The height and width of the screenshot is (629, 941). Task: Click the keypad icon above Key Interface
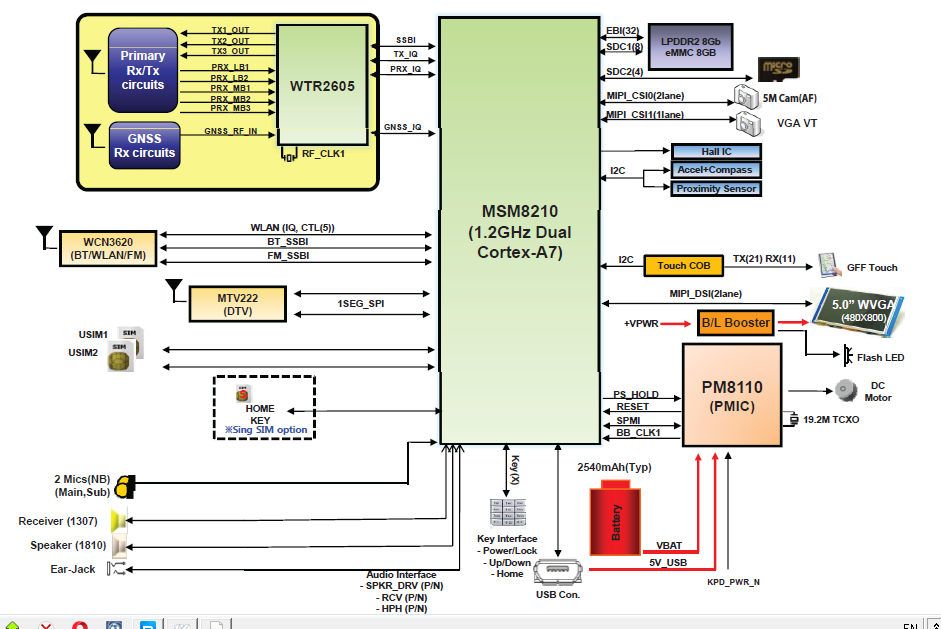point(508,513)
